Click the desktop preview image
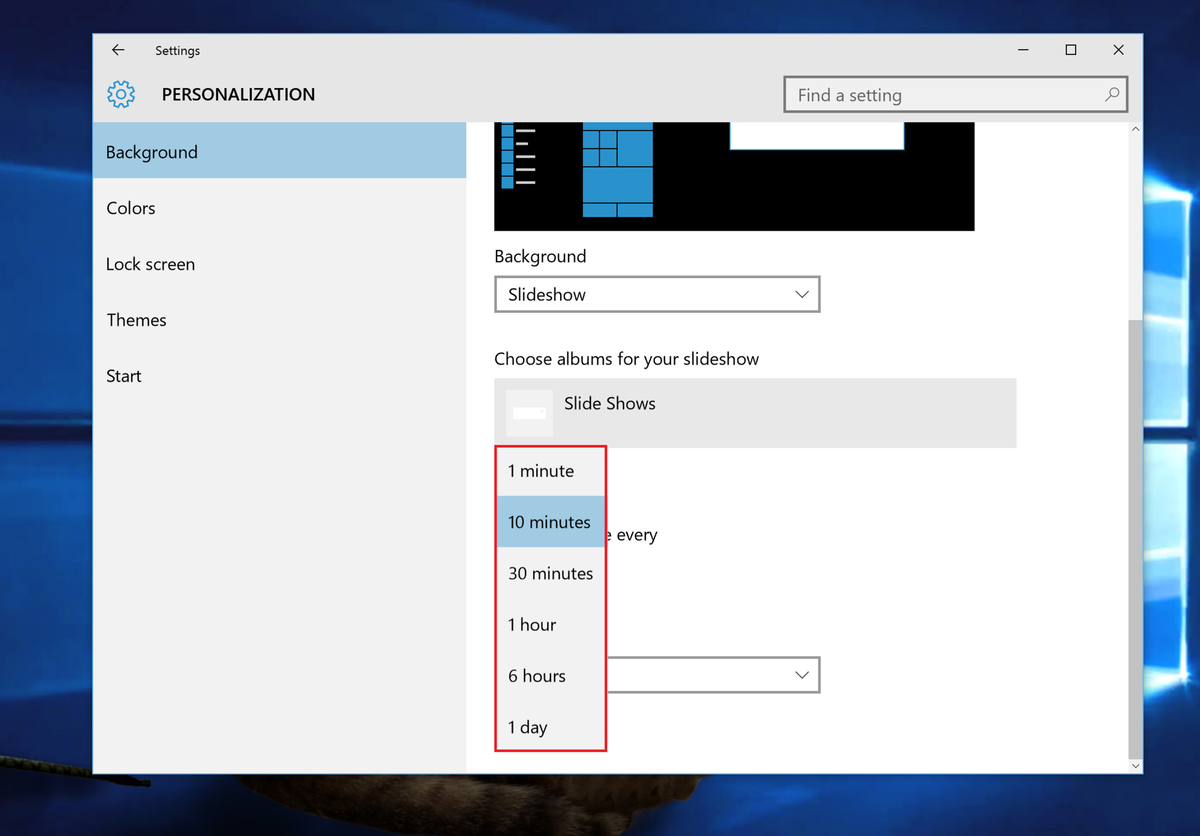The height and width of the screenshot is (836, 1200). coord(734,176)
